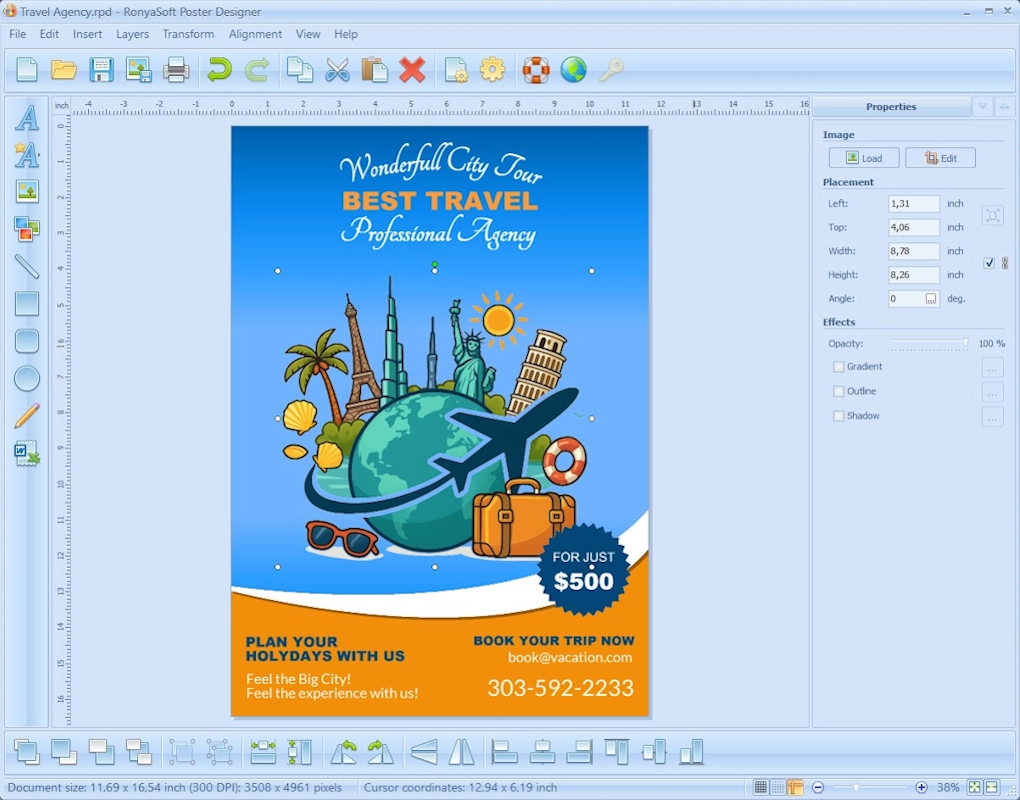The image size is (1020, 800).
Task: Click the green Undo arrow
Action: tap(219, 70)
